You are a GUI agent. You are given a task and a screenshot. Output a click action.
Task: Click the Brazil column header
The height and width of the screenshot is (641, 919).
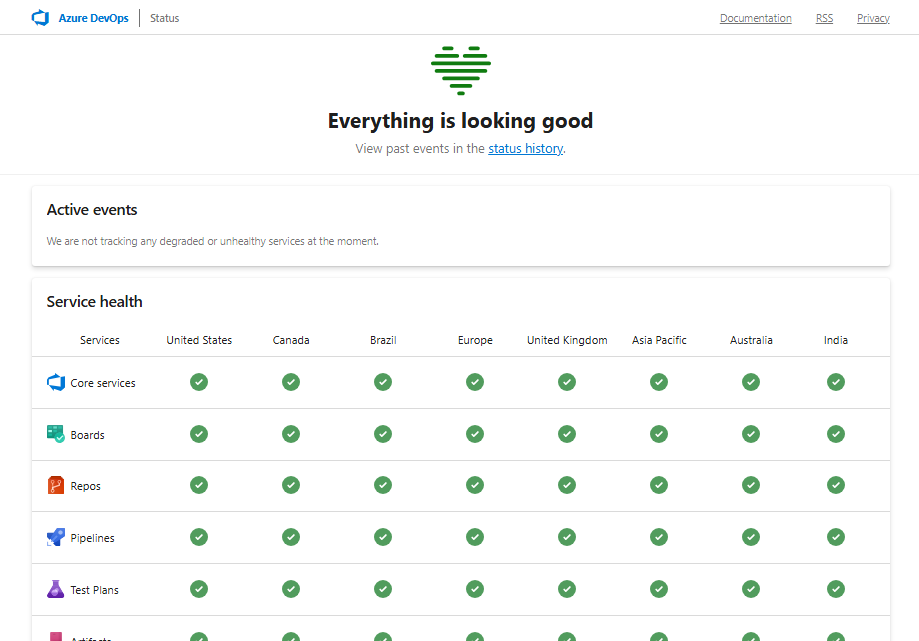coord(383,340)
